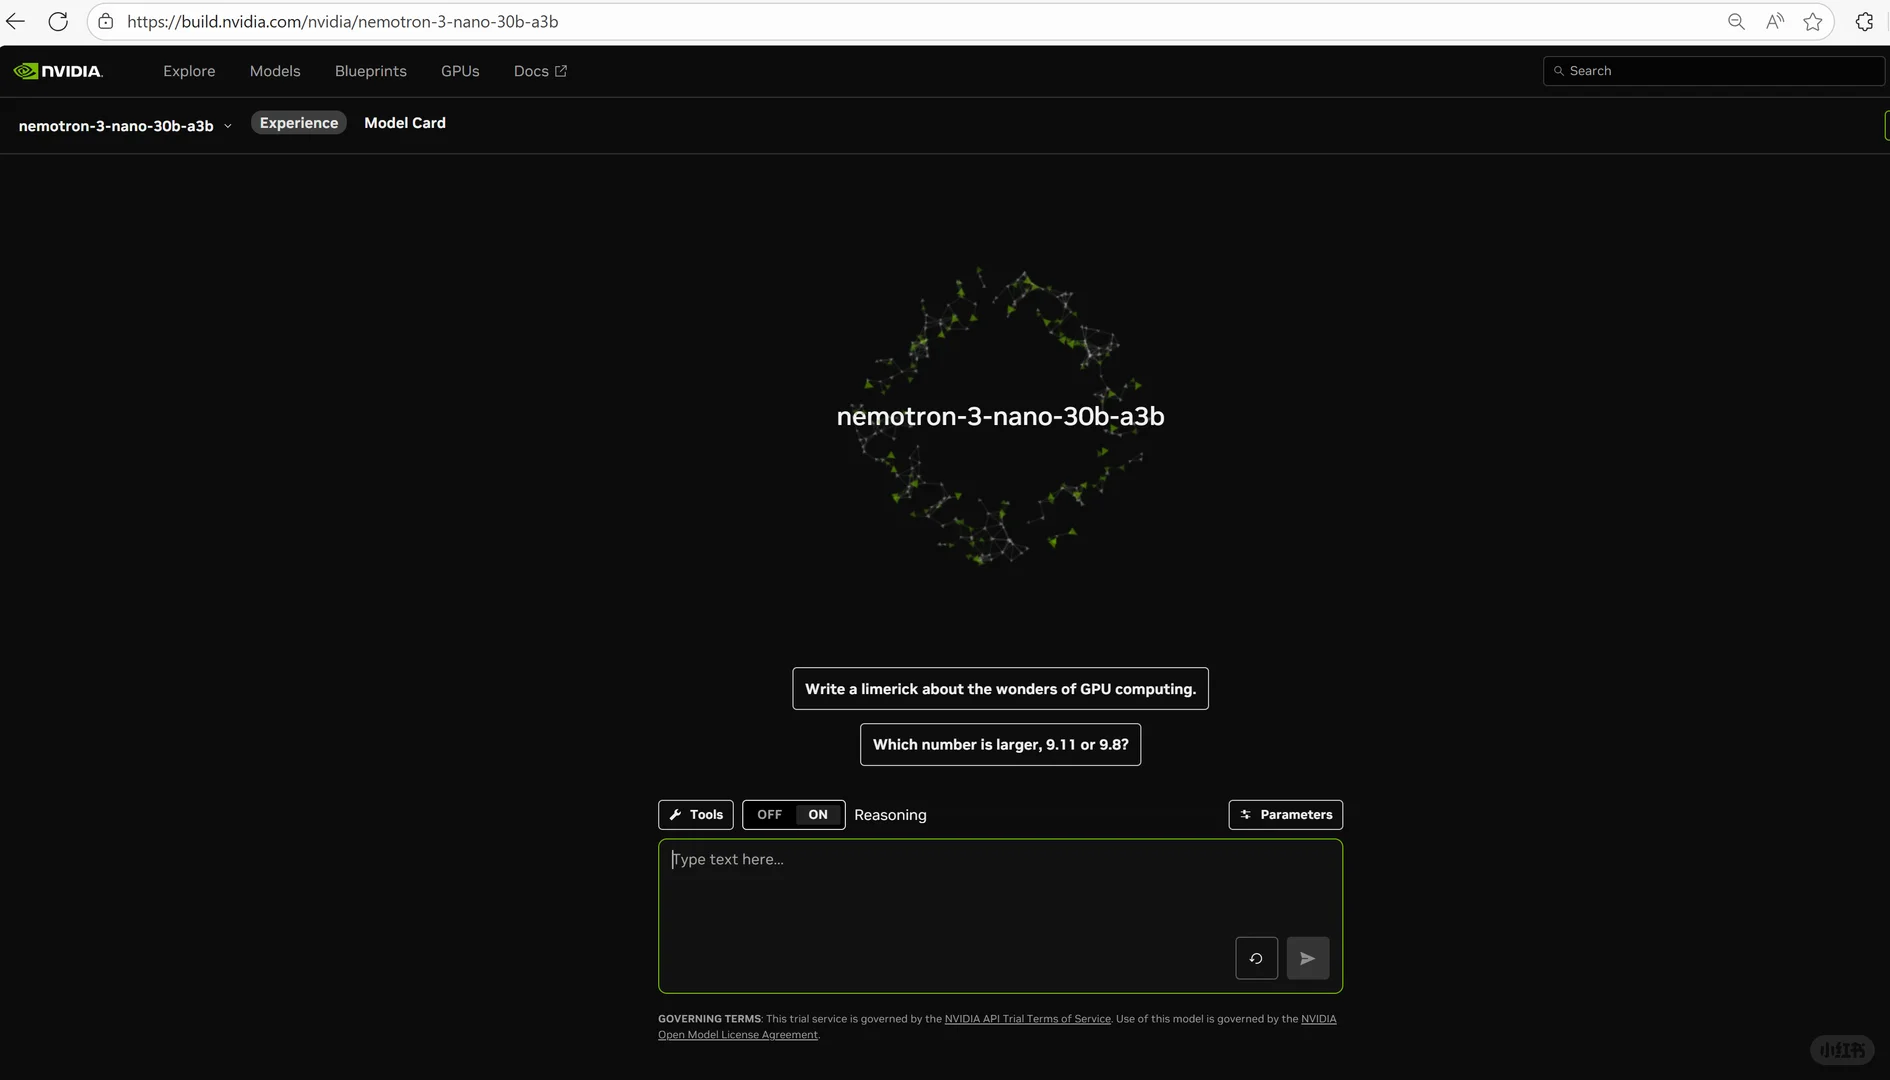Click the reset conversation icon

point(1256,957)
